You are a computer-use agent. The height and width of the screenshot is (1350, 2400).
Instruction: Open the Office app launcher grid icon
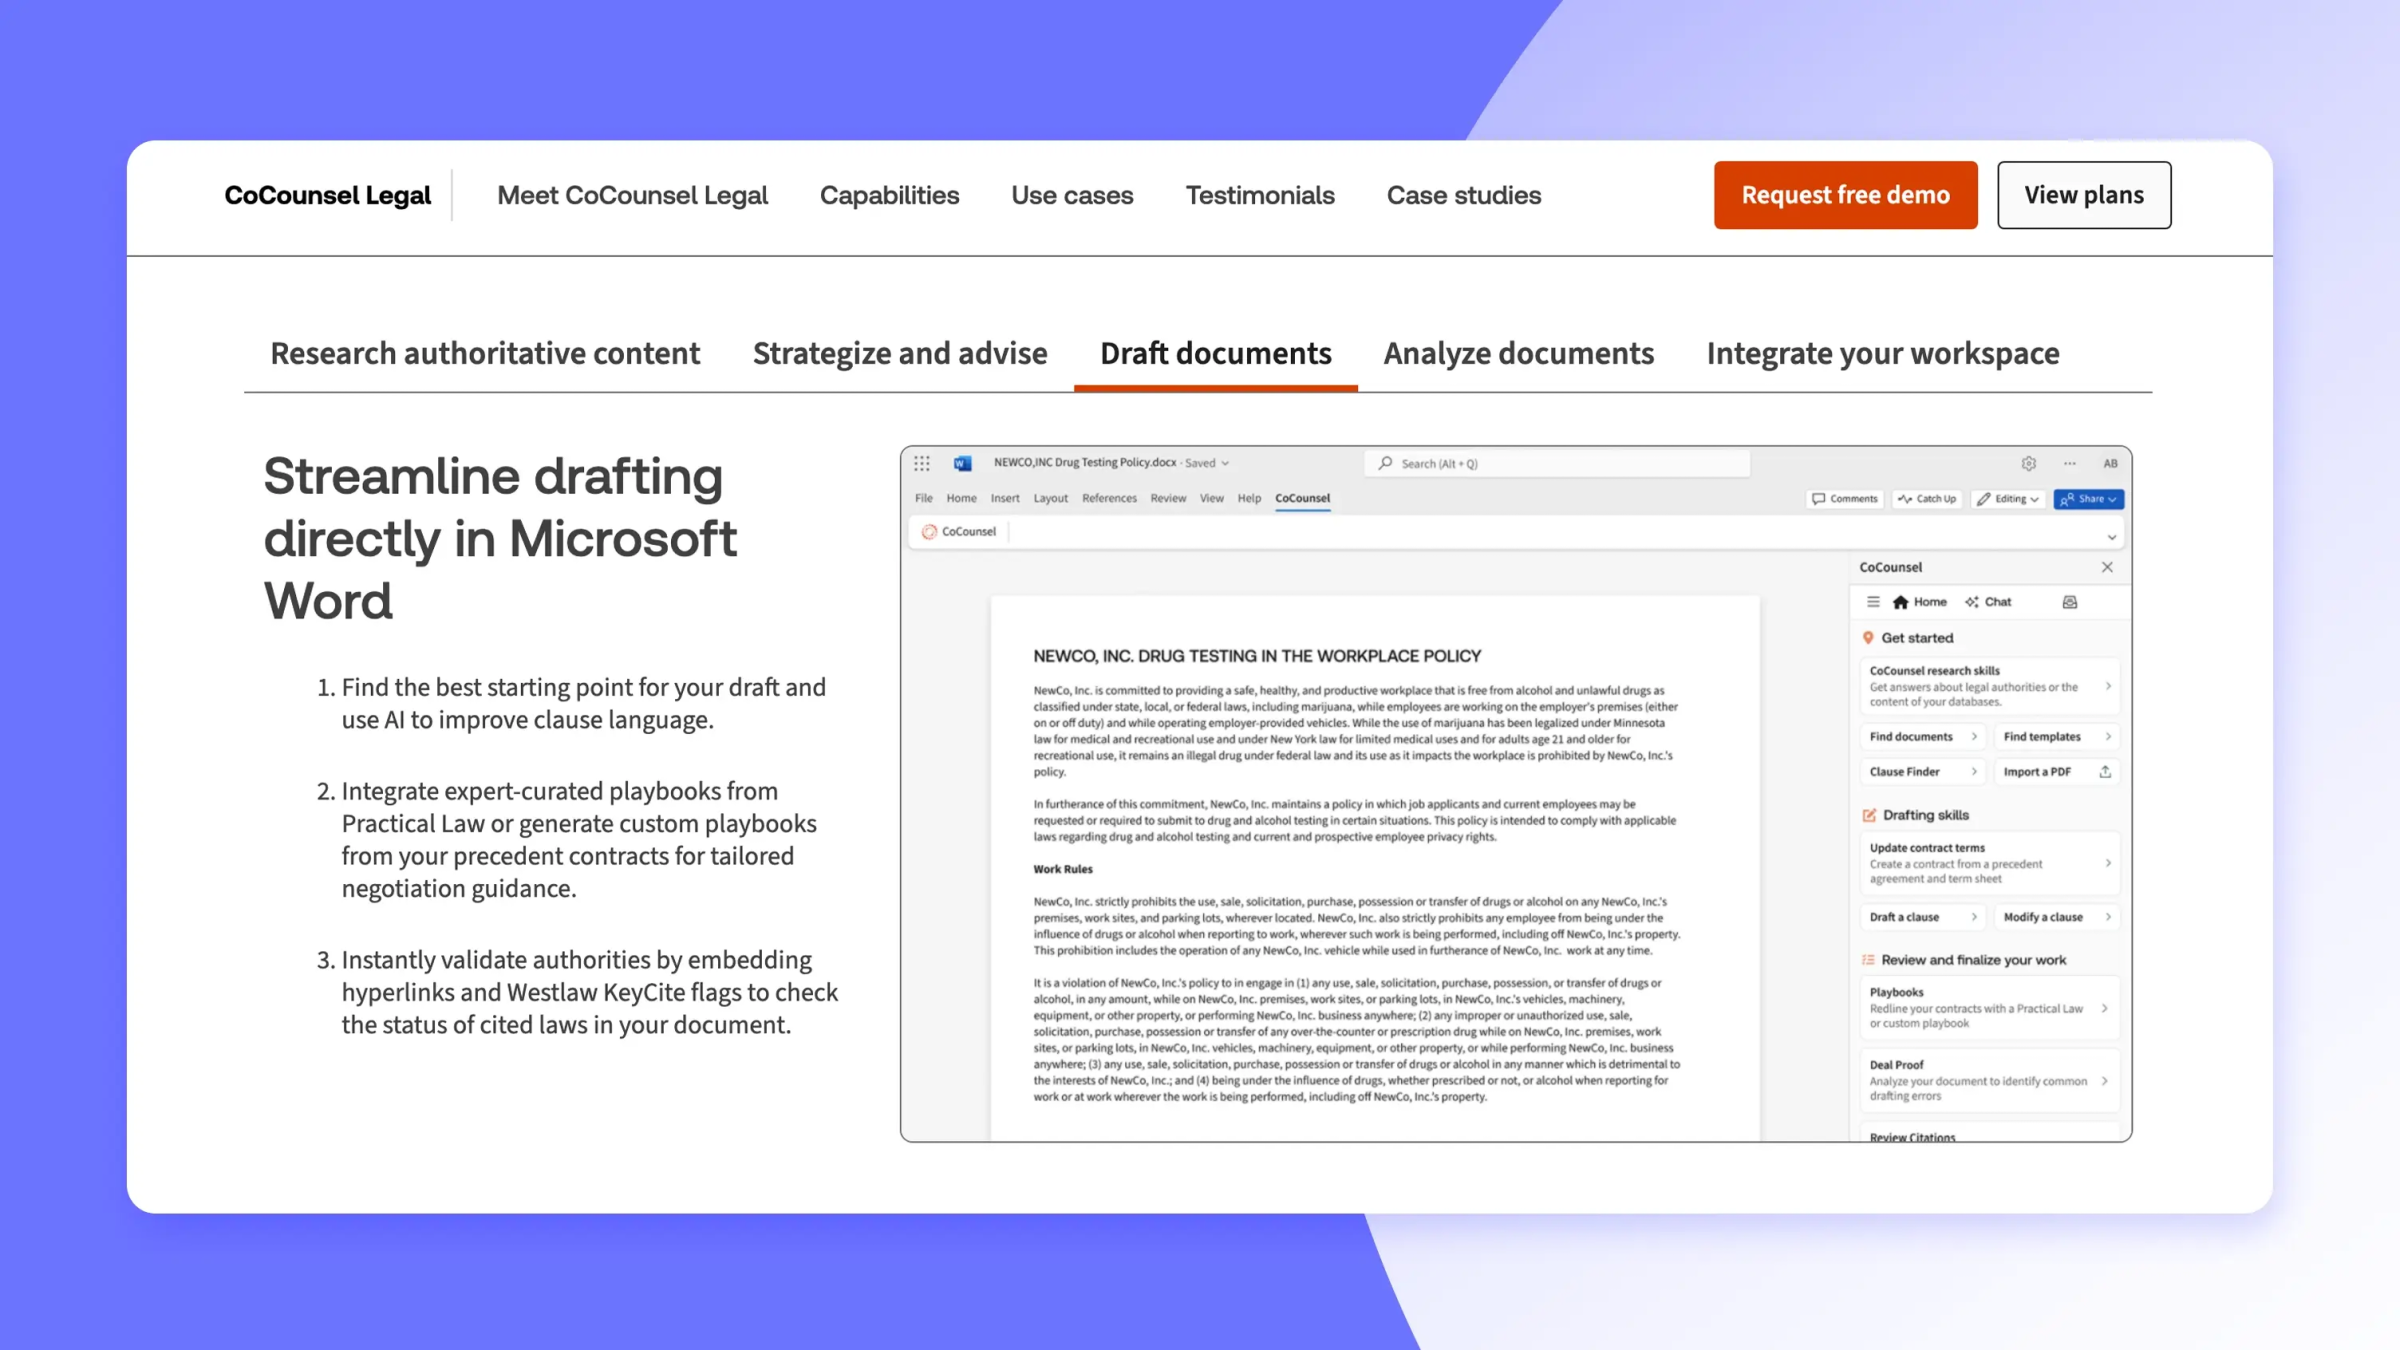click(x=922, y=462)
